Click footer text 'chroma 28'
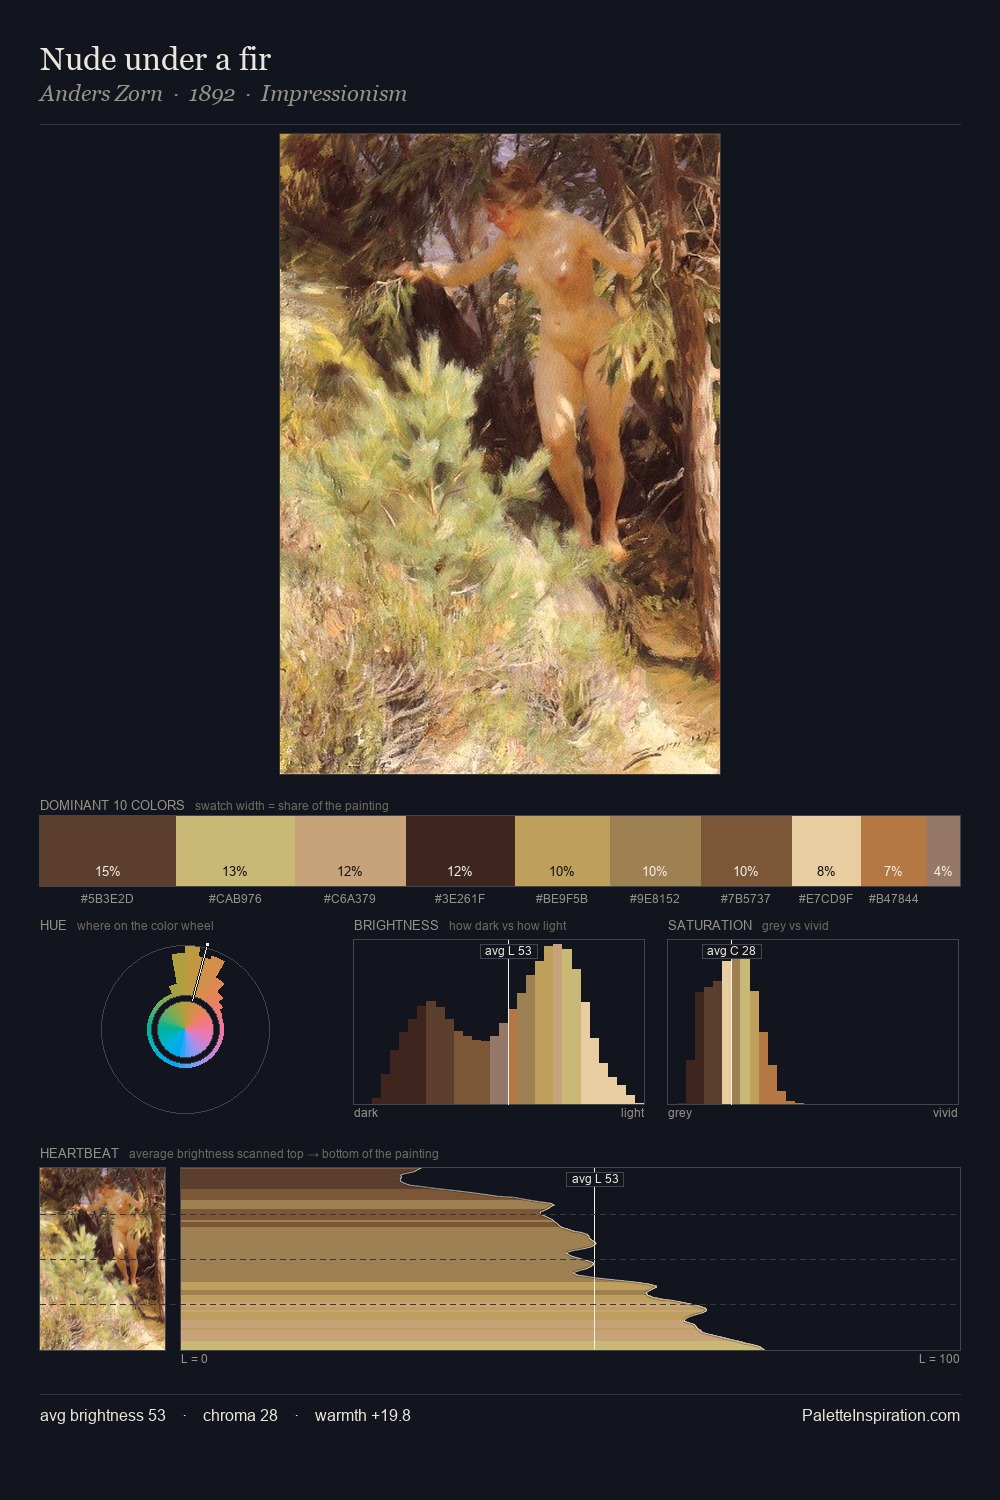 coord(240,1415)
